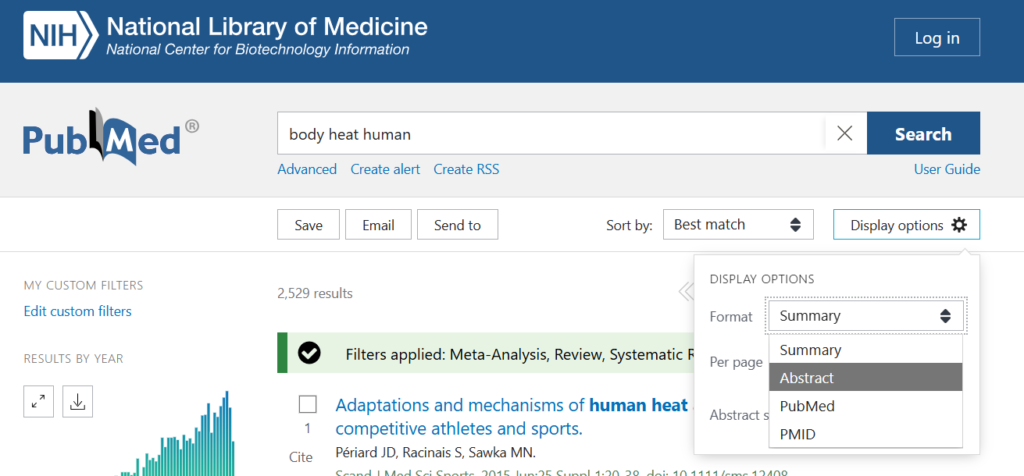Open the PubMed logo home link
Viewport: 1024px width, 476px height.
(111, 137)
